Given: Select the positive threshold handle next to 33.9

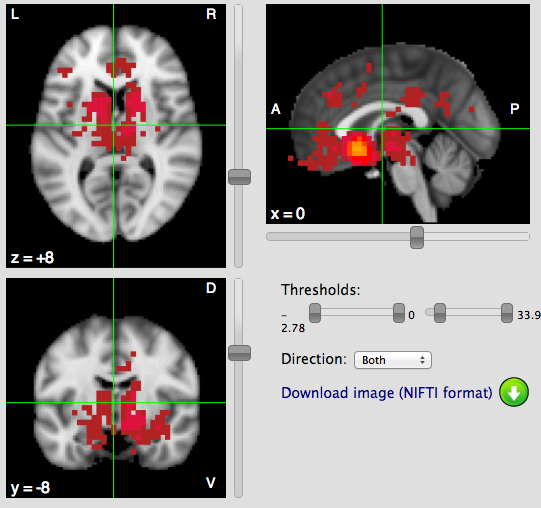Looking at the screenshot, I should point(507,313).
